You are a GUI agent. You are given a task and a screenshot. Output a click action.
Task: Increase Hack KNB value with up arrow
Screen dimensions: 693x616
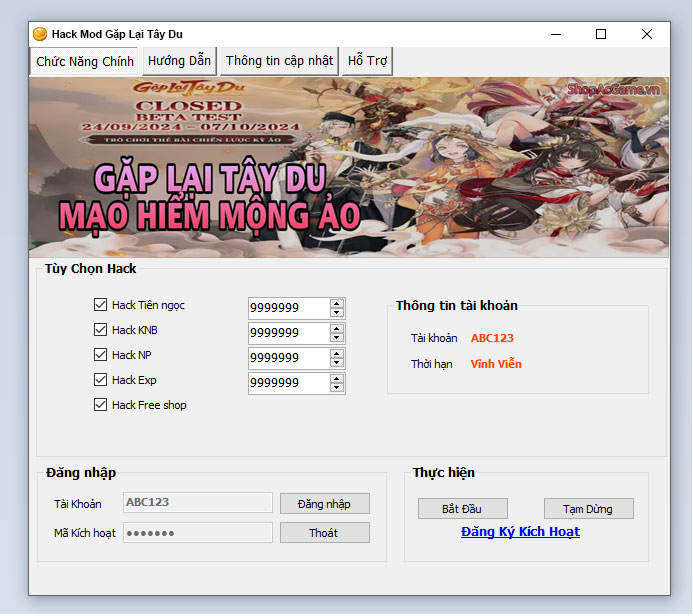(337, 329)
